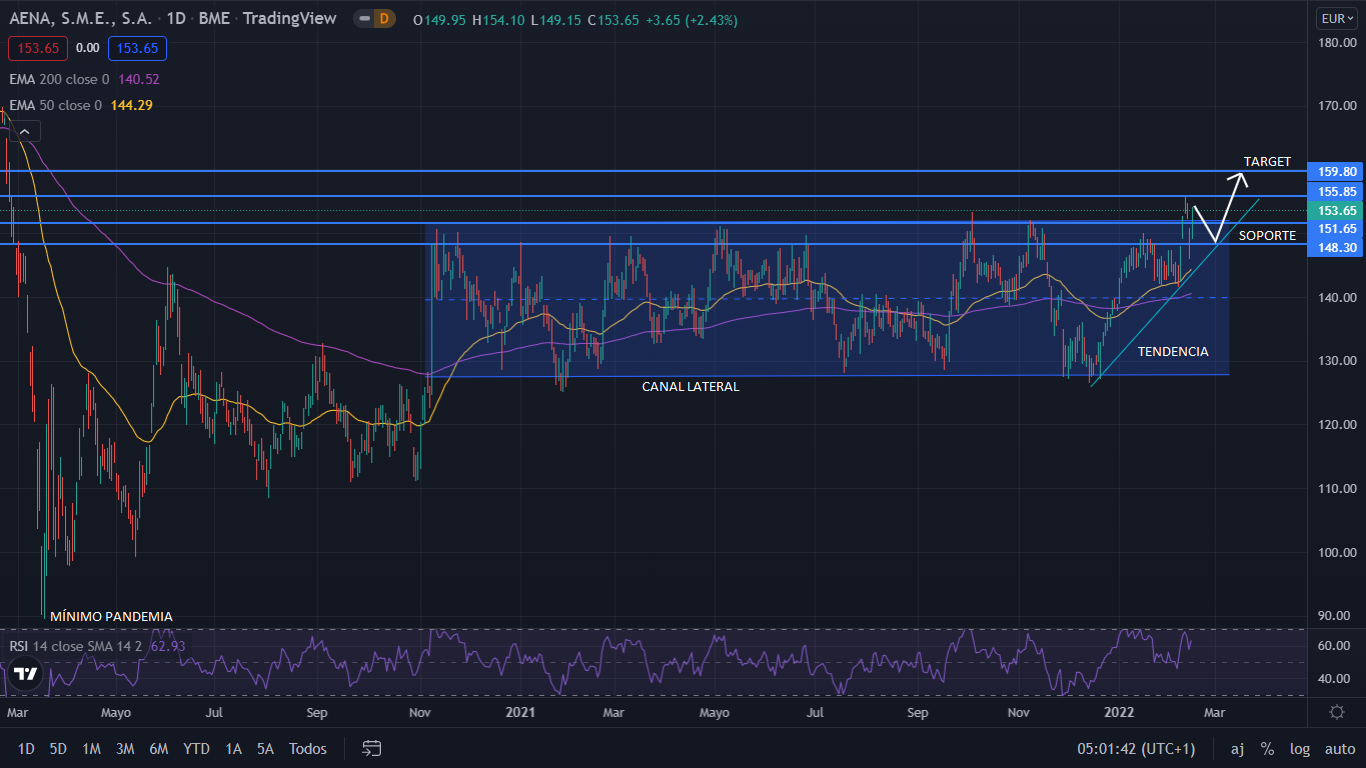Select the YTD time range
The width and height of the screenshot is (1366, 768).
click(196, 748)
